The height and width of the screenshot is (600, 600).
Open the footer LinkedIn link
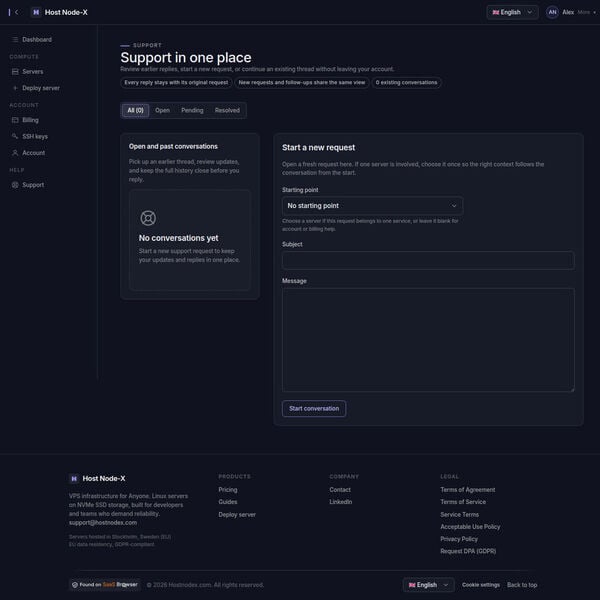tap(341, 502)
